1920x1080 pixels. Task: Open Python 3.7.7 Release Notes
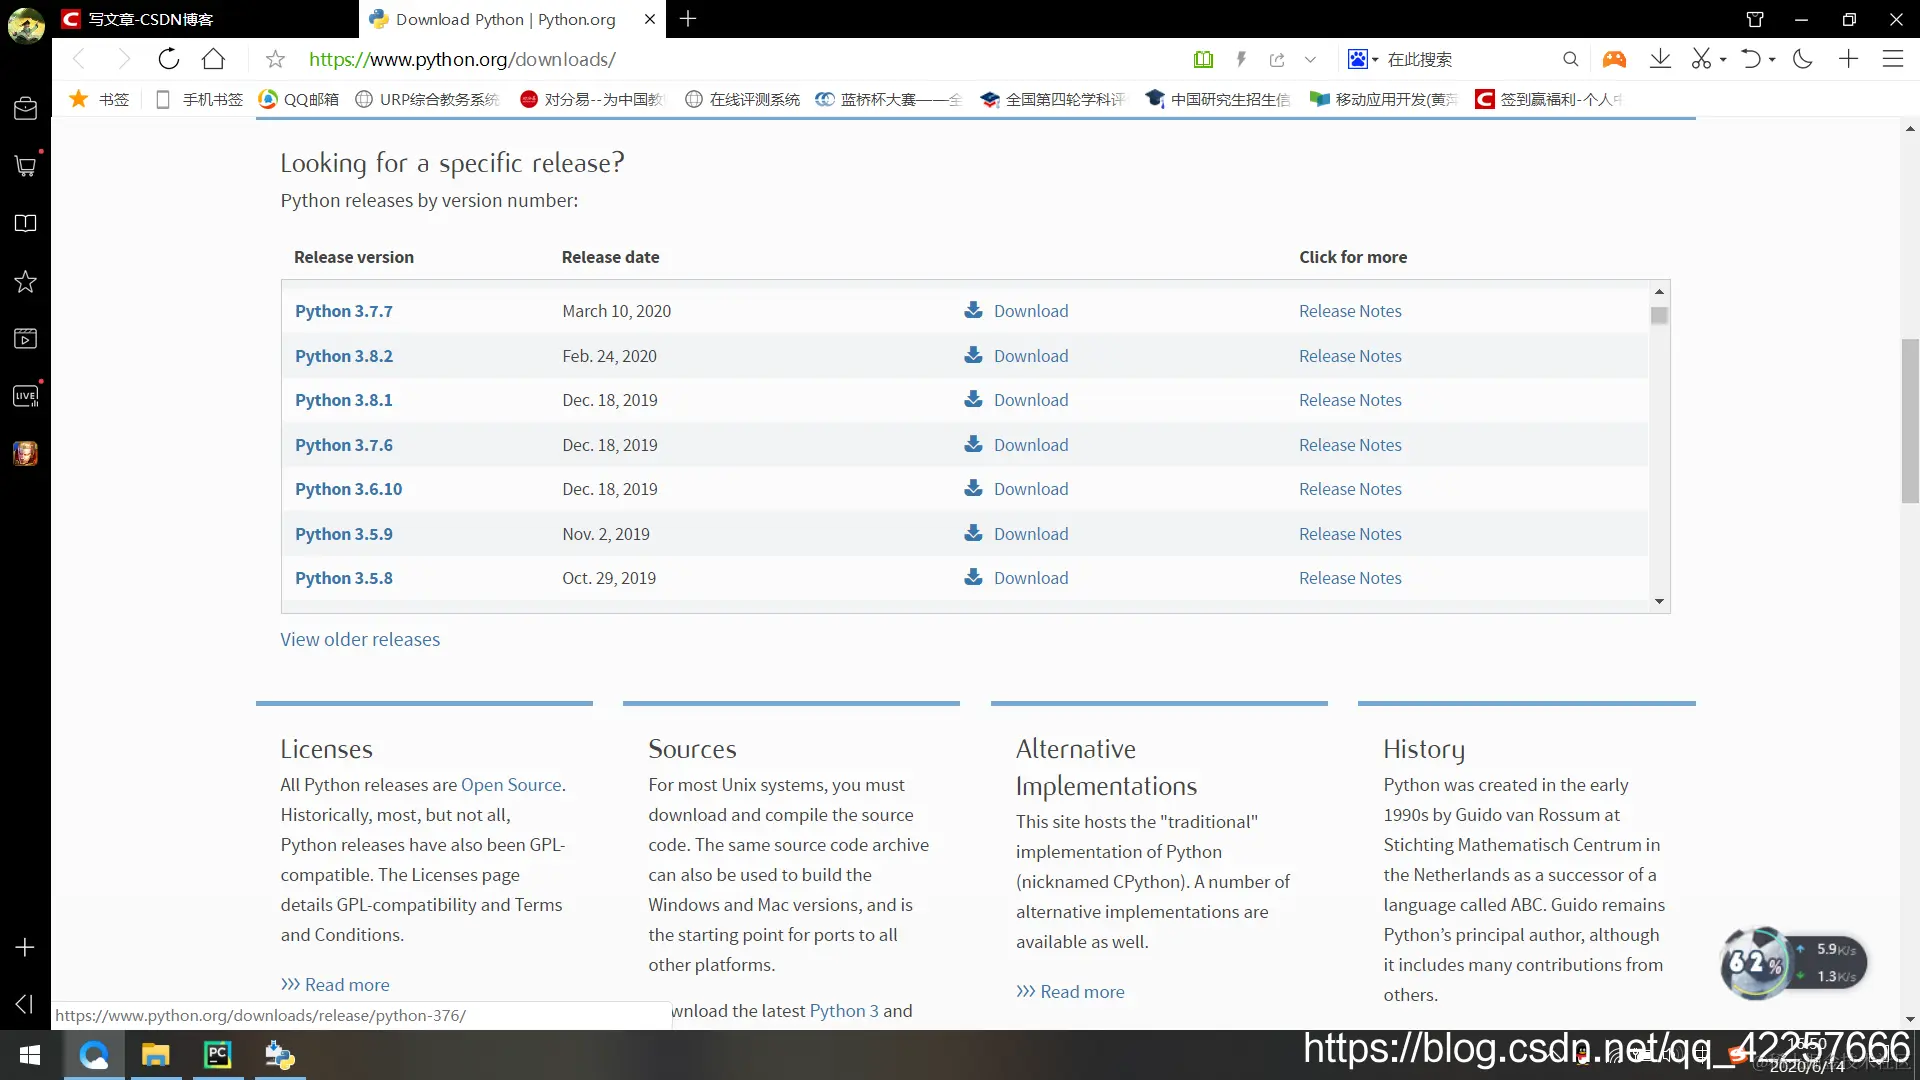(1349, 311)
